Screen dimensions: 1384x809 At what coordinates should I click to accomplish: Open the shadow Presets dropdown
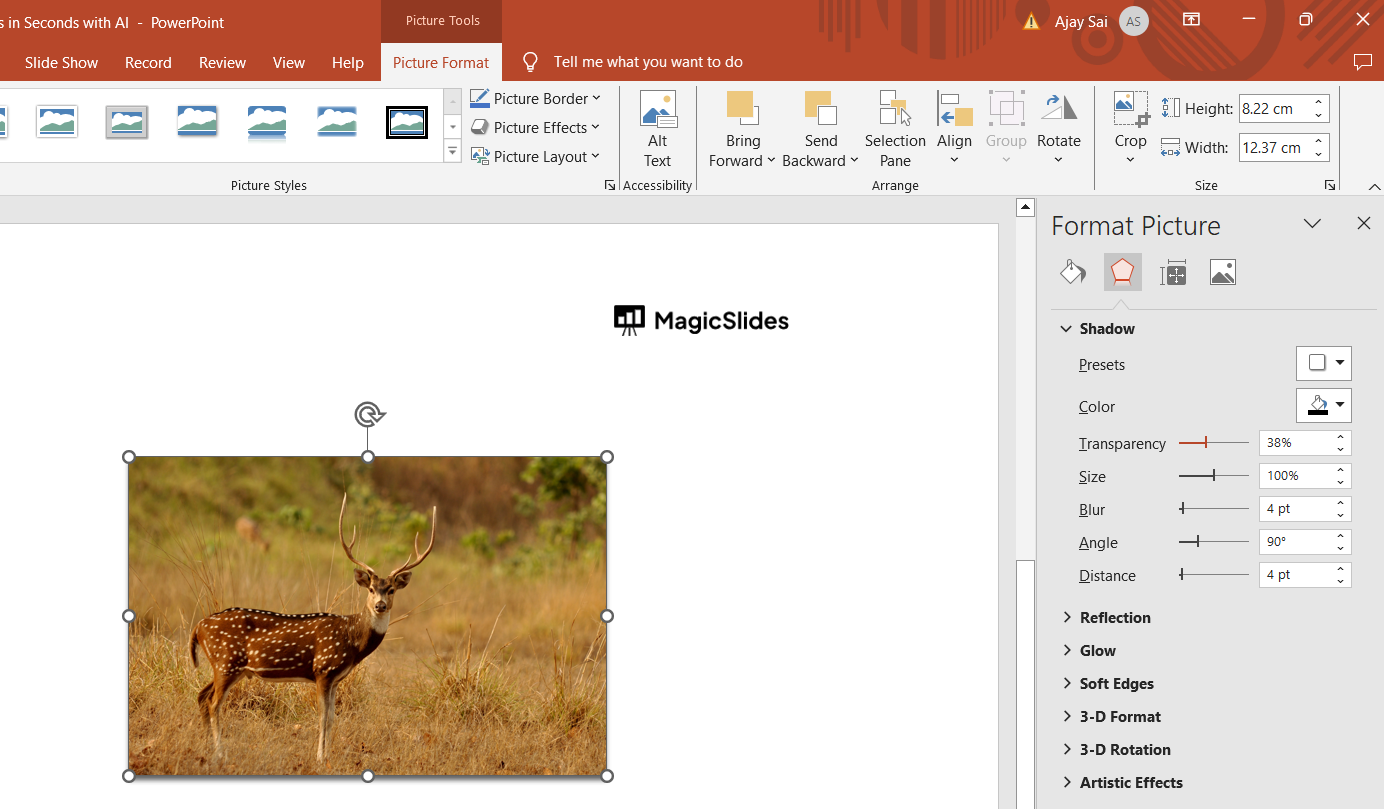[1323, 364]
